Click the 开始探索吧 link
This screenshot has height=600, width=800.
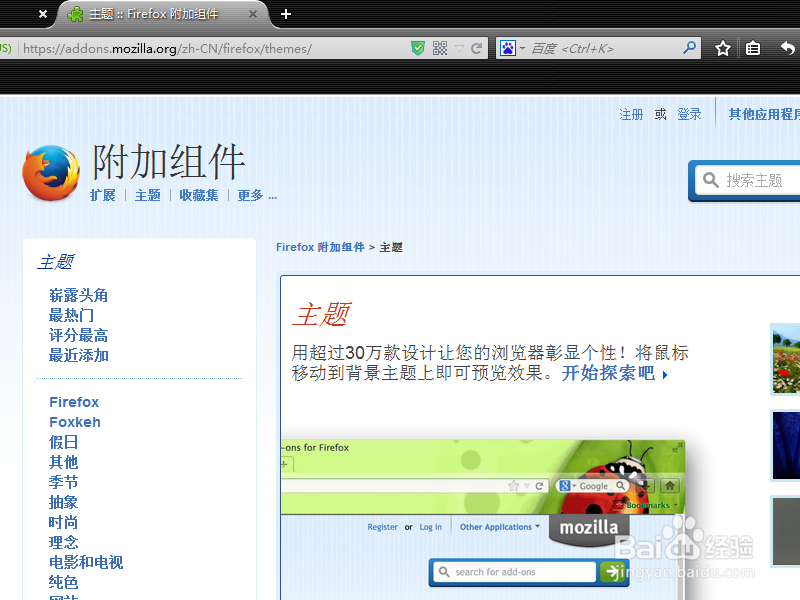point(614,373)
